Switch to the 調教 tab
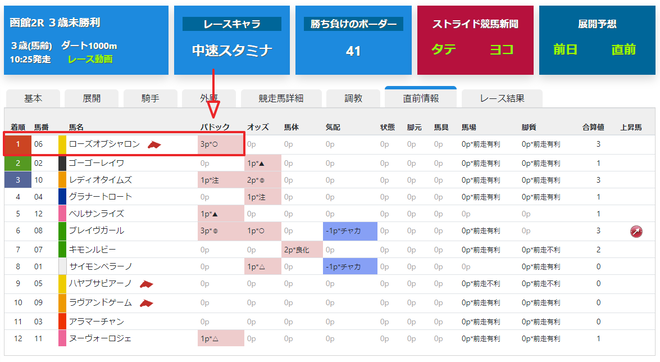660x362 pixels. point(353,98)
